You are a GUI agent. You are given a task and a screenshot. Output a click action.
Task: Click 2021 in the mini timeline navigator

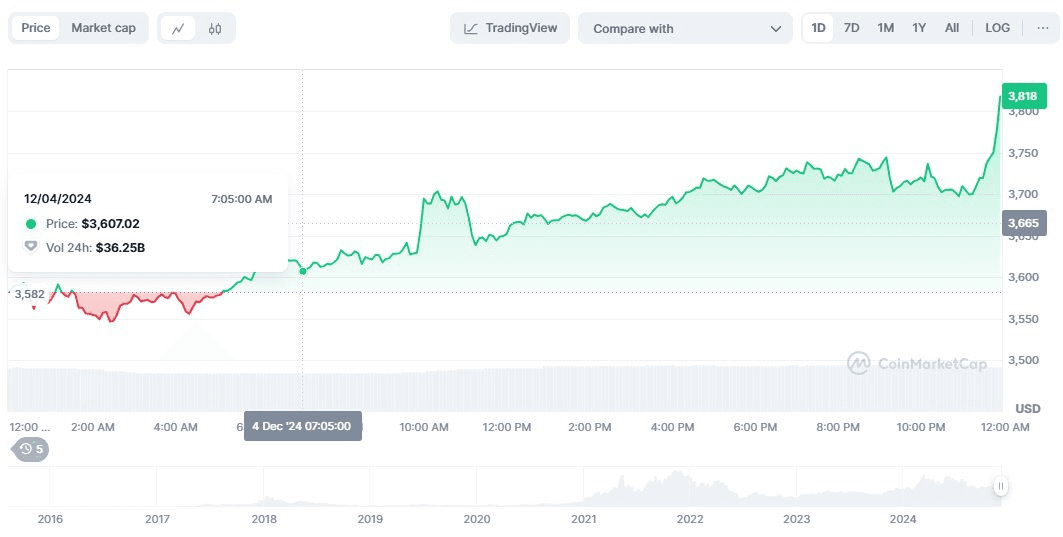tap(584, 518)
